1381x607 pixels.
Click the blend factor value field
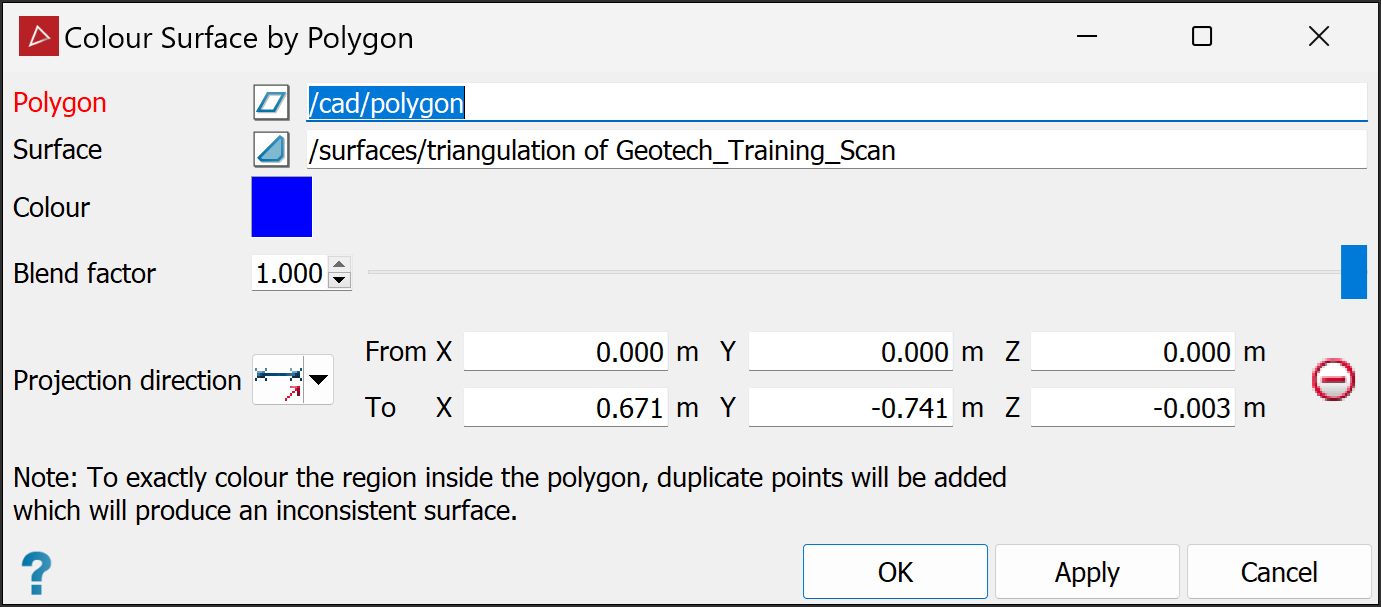(289, 273)
